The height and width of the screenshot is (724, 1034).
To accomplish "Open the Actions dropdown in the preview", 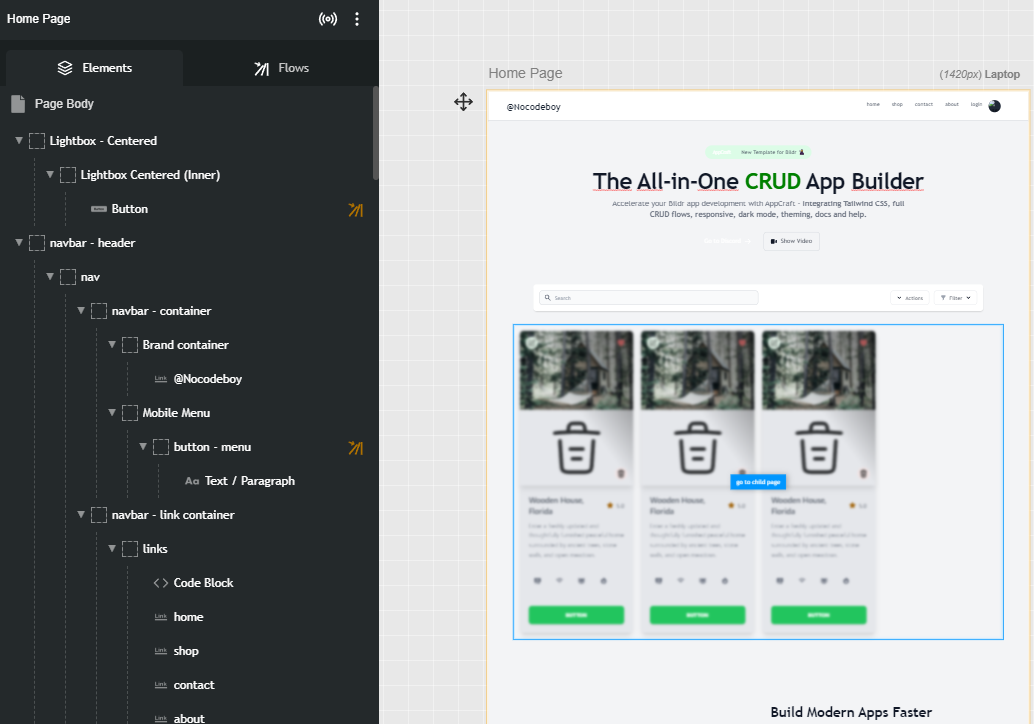I will click(909, 297).
